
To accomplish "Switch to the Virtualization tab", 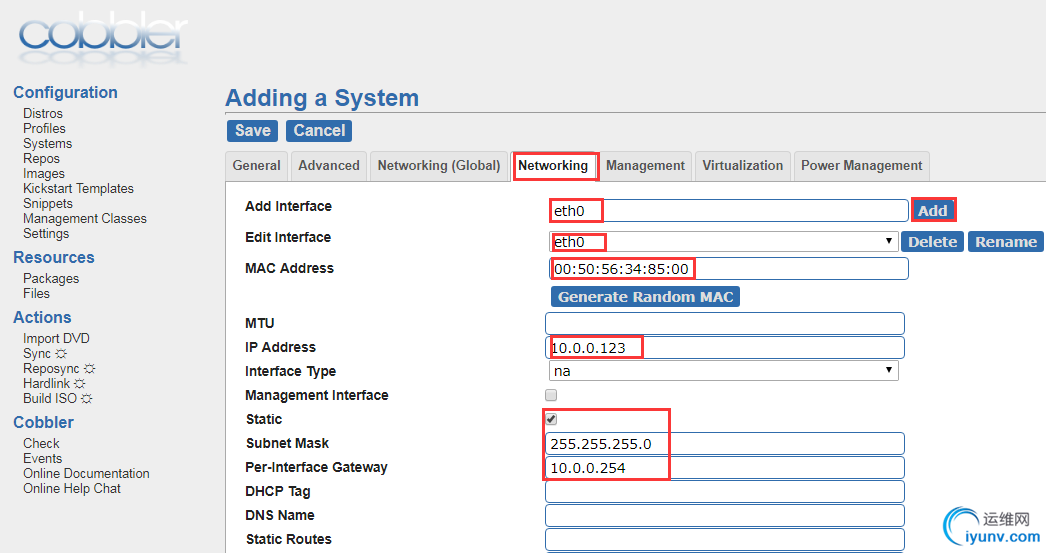I will [742, 165].
